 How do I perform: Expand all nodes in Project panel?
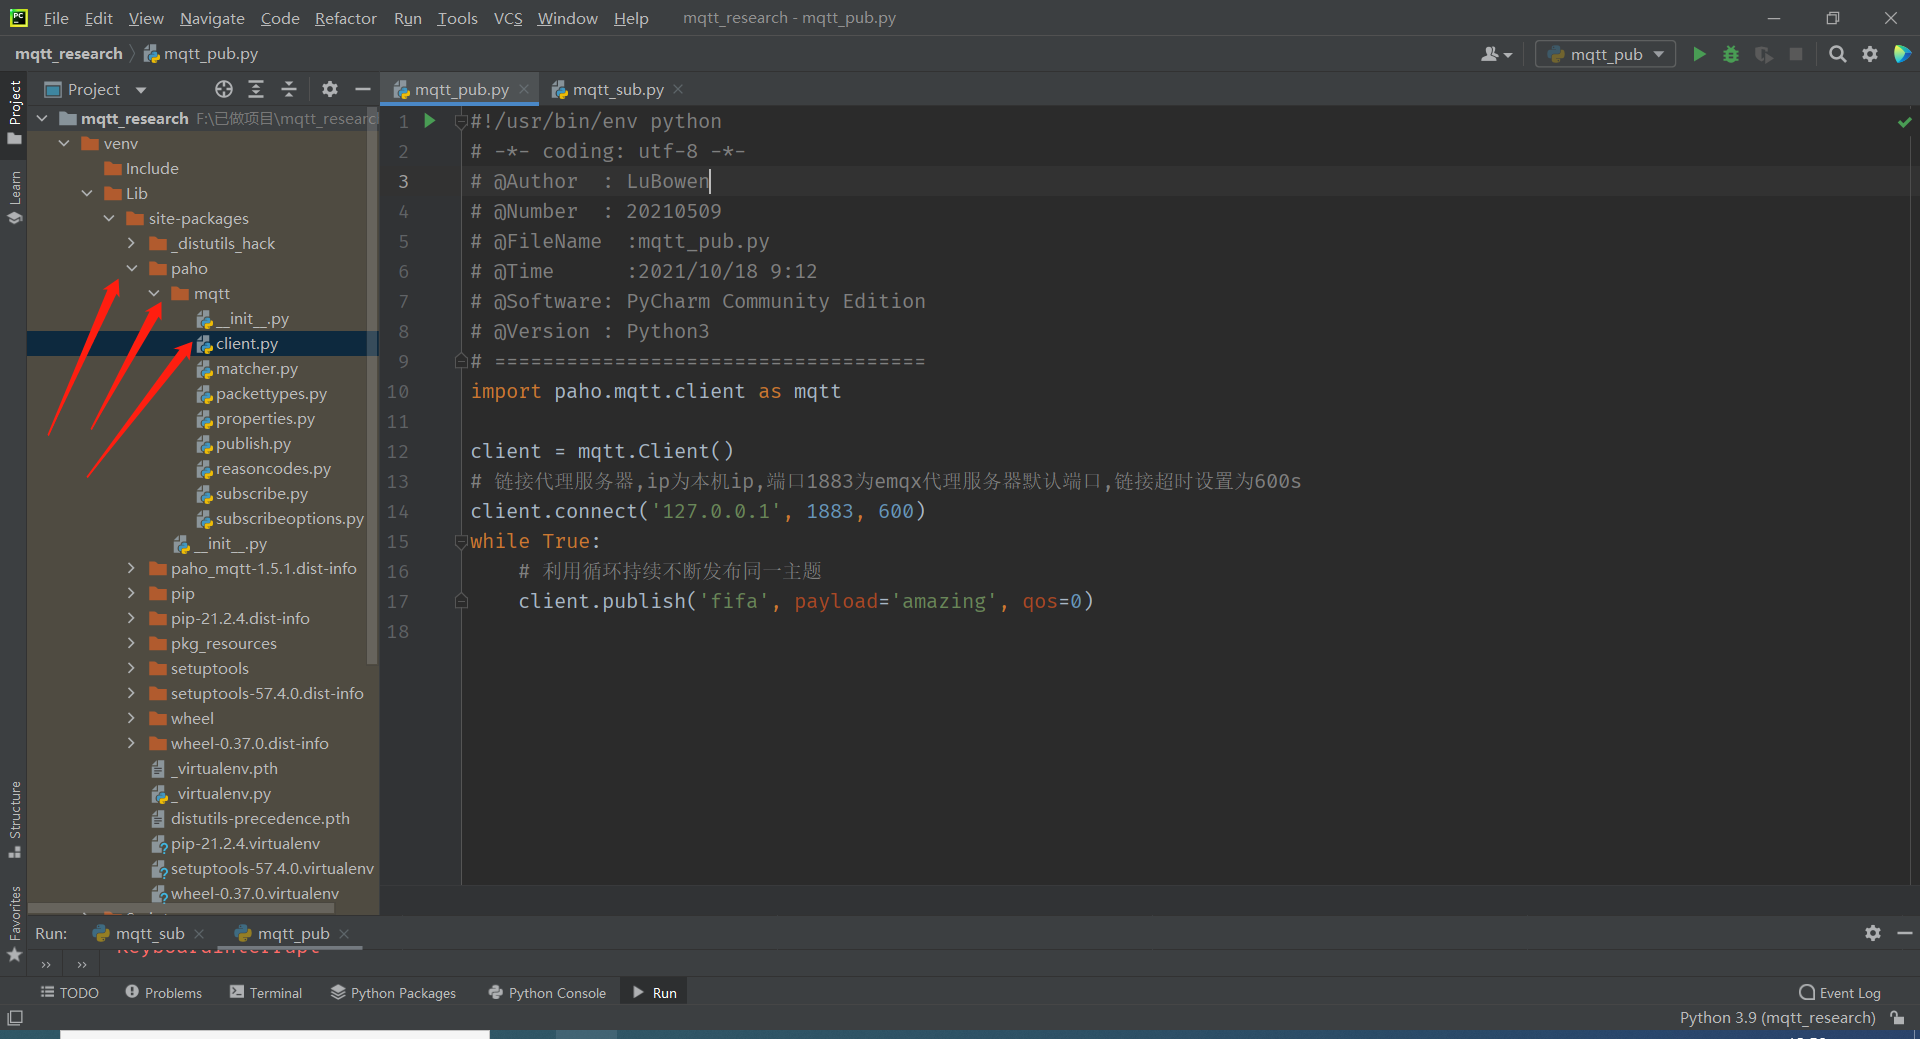[x=256, y=89]
